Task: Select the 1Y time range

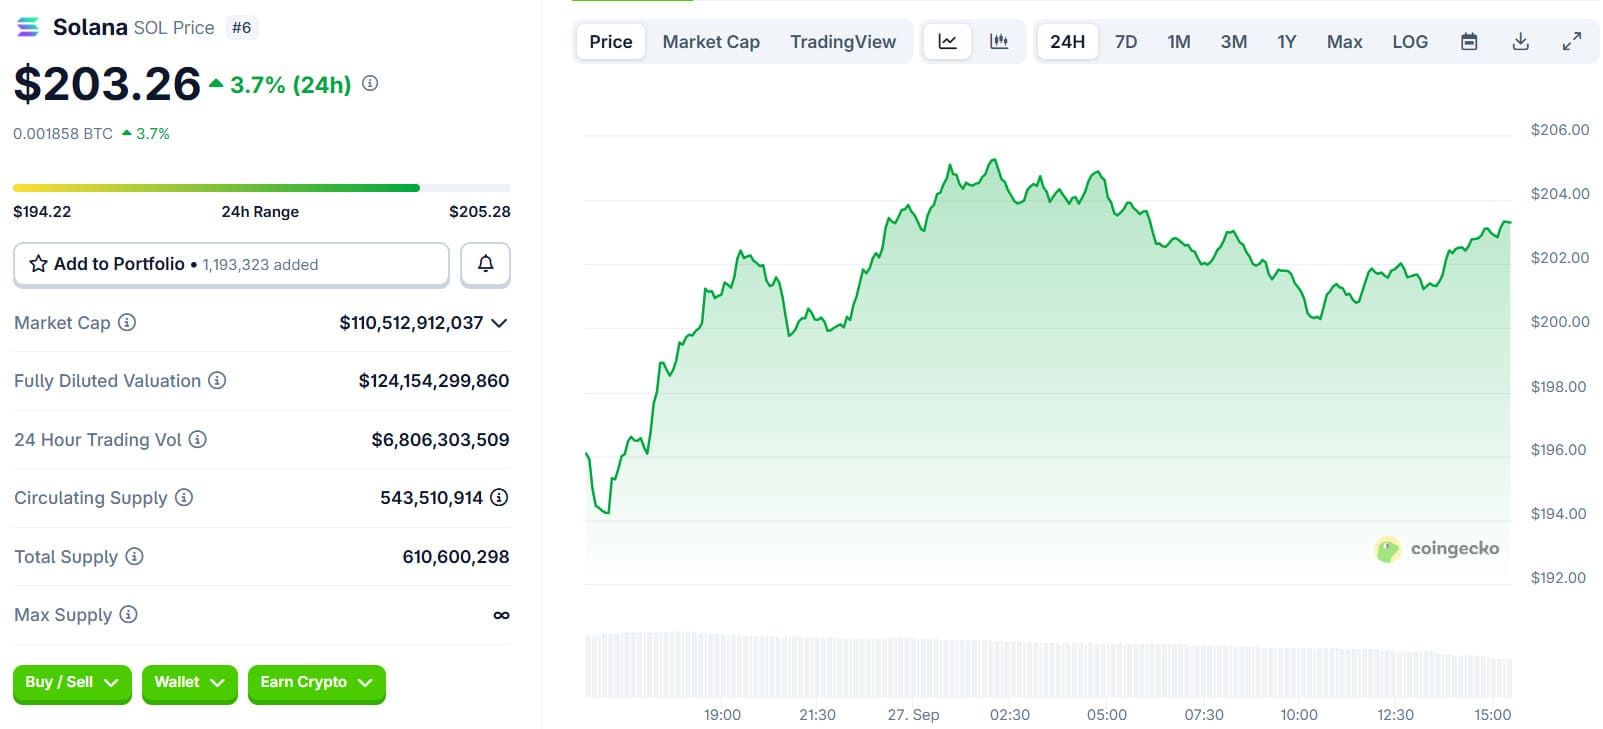Action: tap(1286, 42)
